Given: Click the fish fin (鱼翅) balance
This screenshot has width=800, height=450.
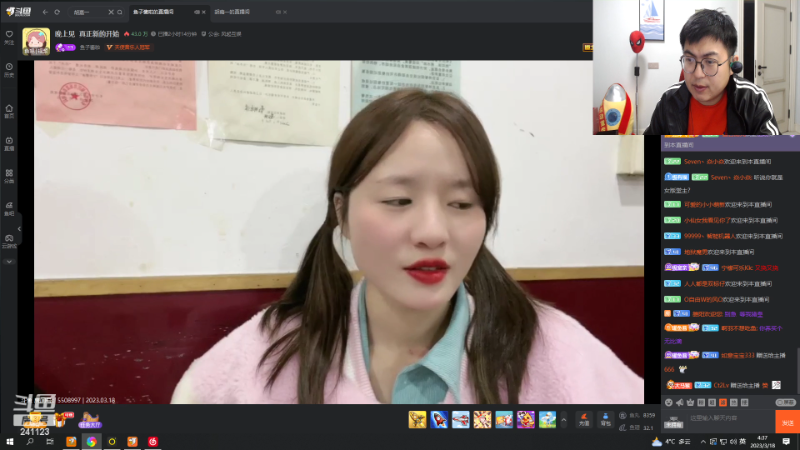Looking at the screenshot, I should point(637,428).
